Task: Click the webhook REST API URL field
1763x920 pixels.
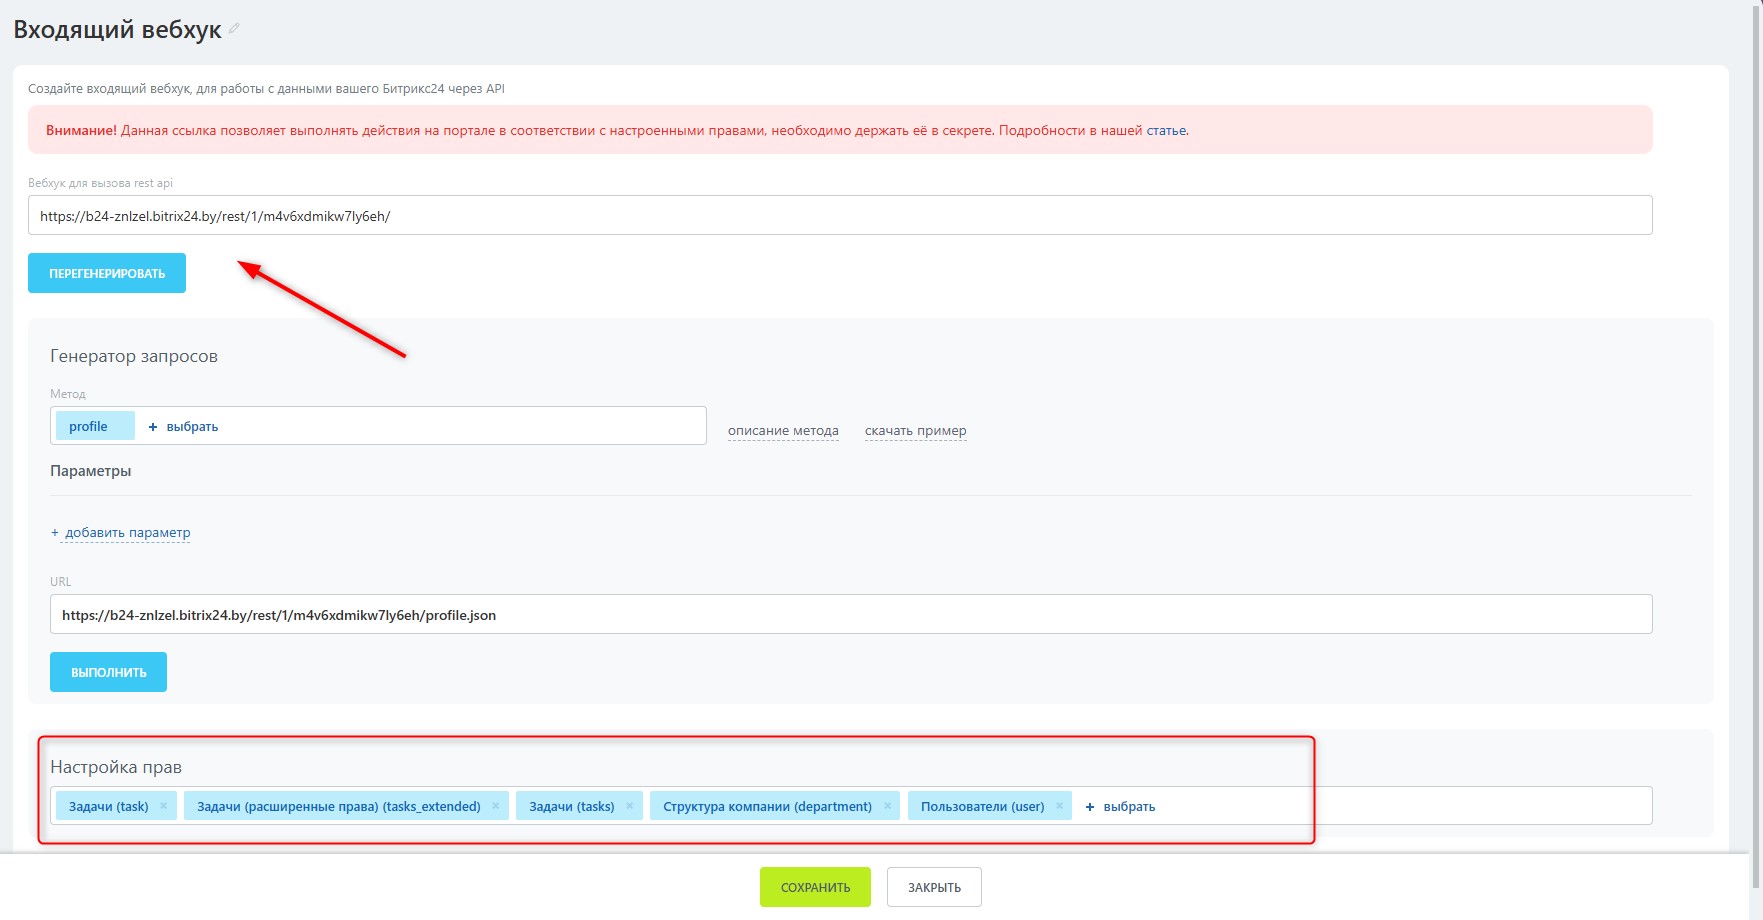Action: click(x=840, y=216)
